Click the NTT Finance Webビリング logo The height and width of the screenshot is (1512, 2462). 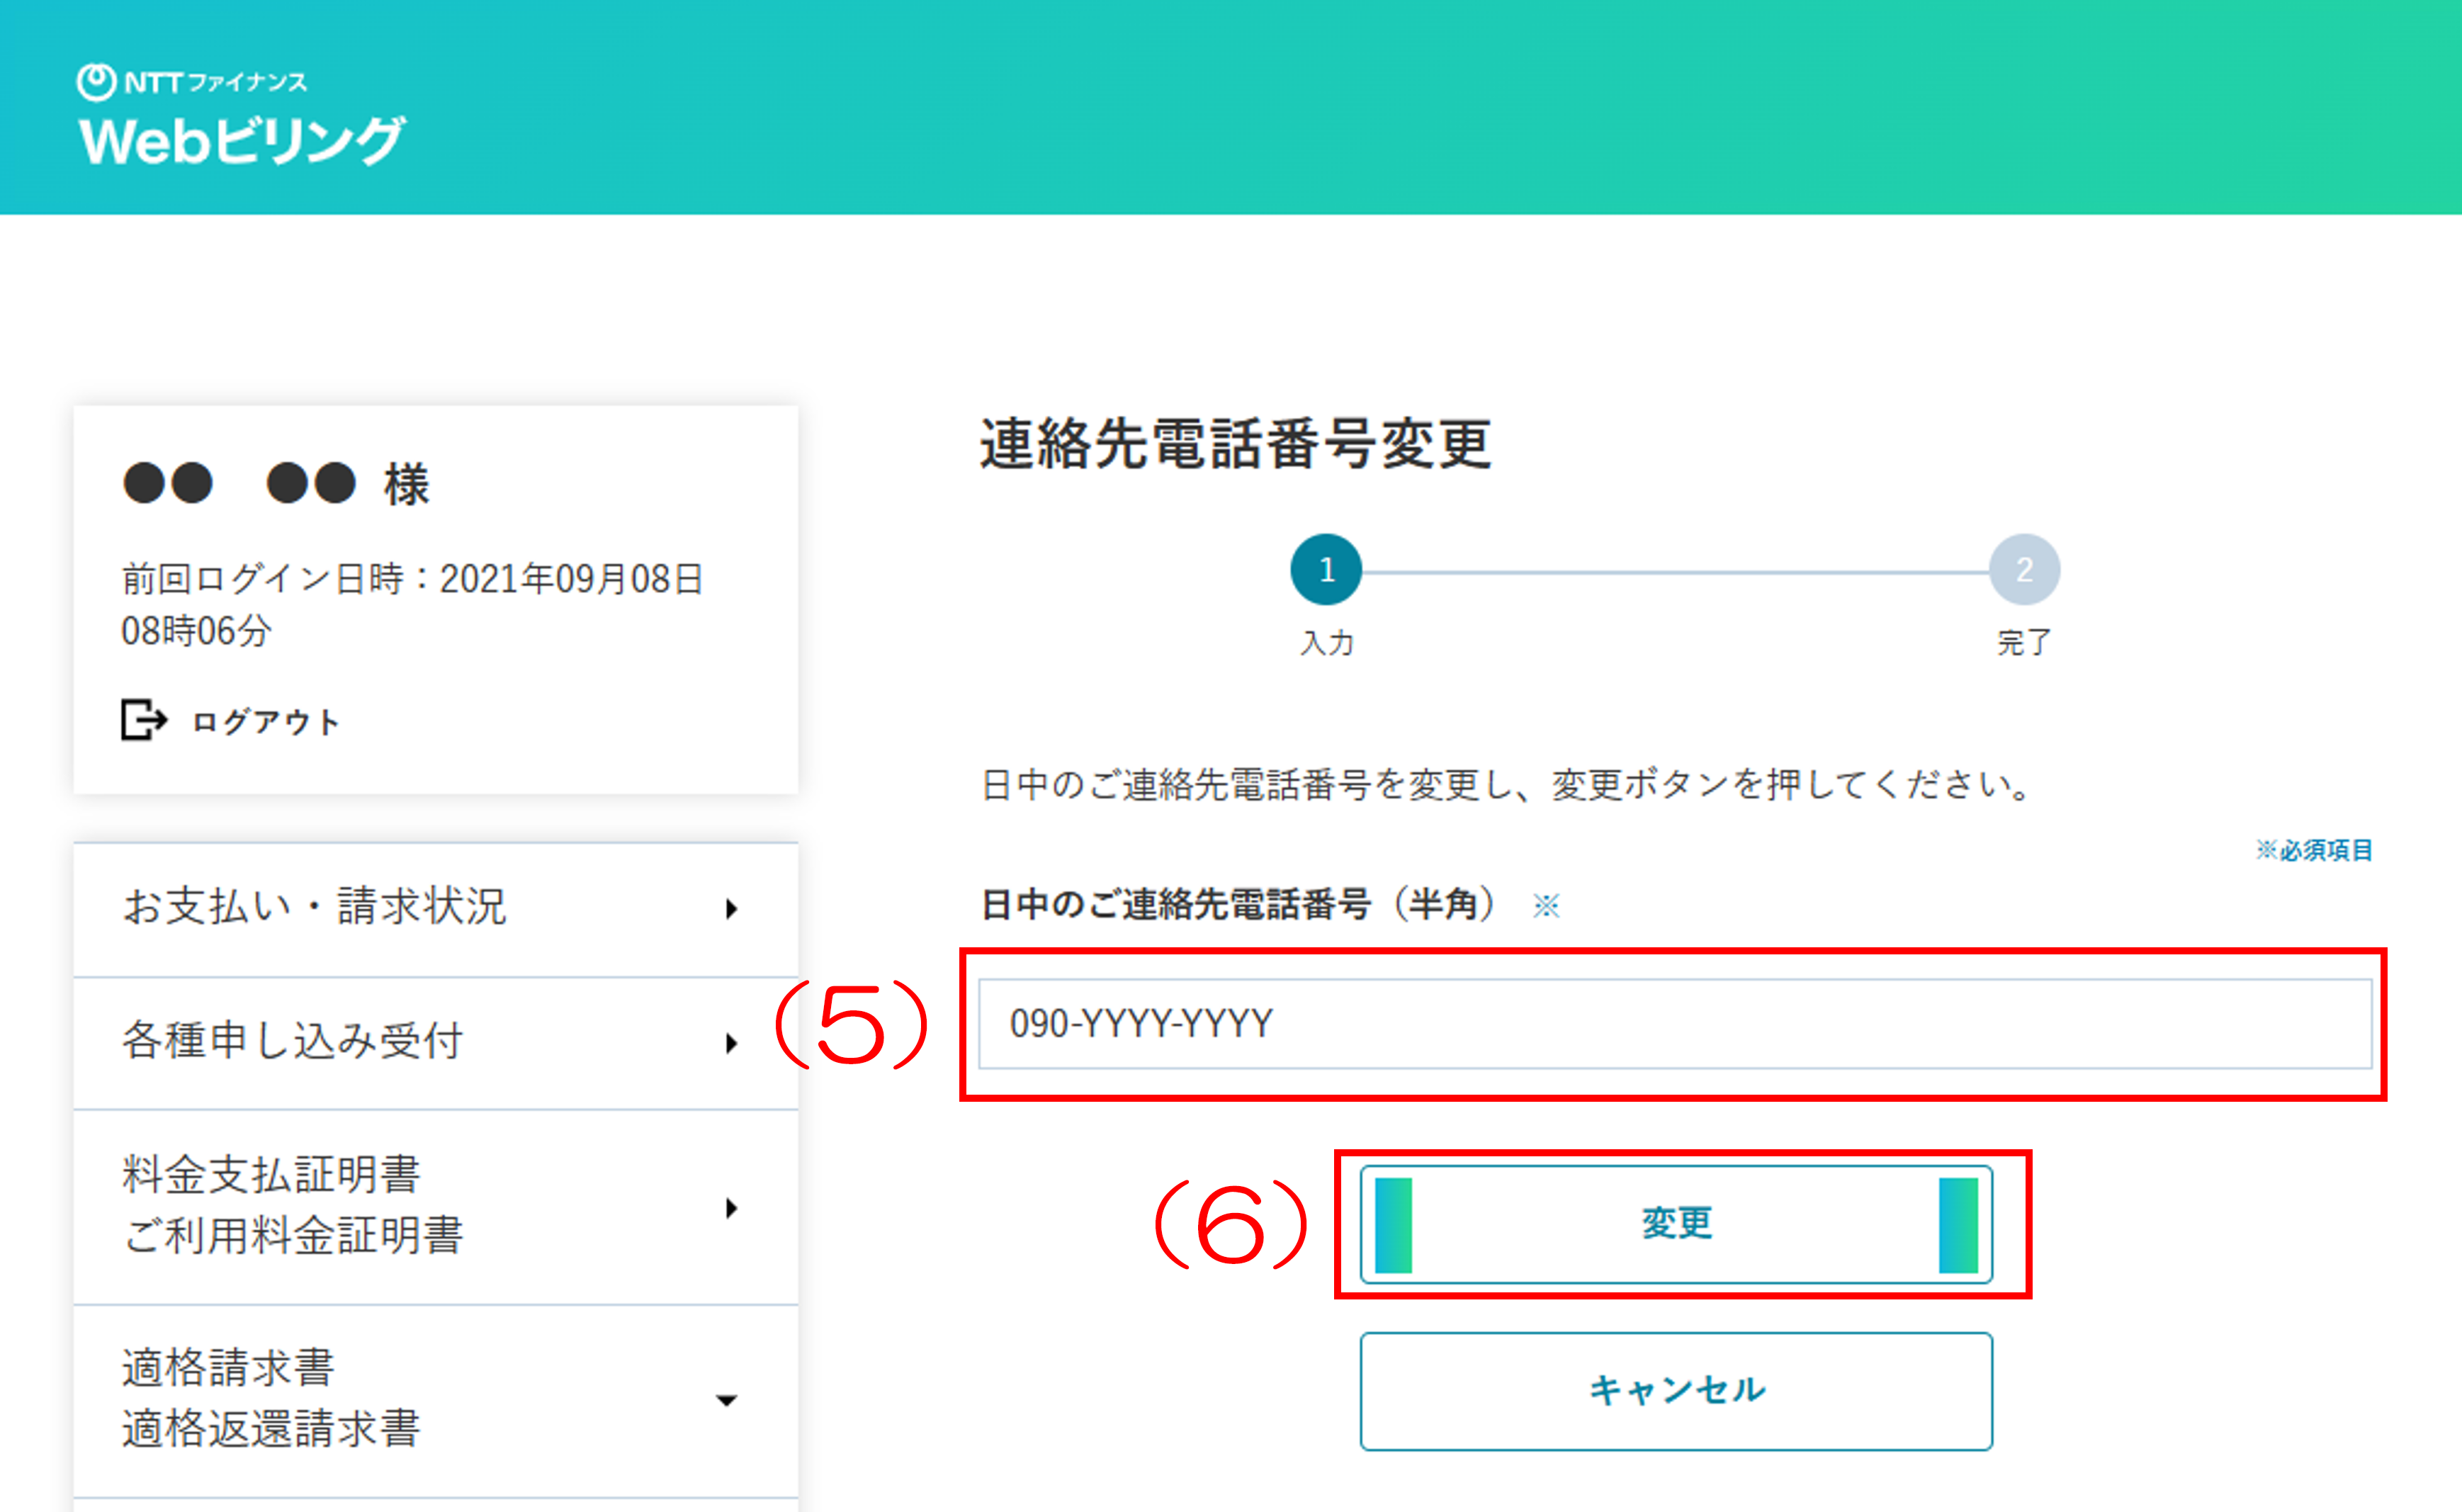coord(241,115)
